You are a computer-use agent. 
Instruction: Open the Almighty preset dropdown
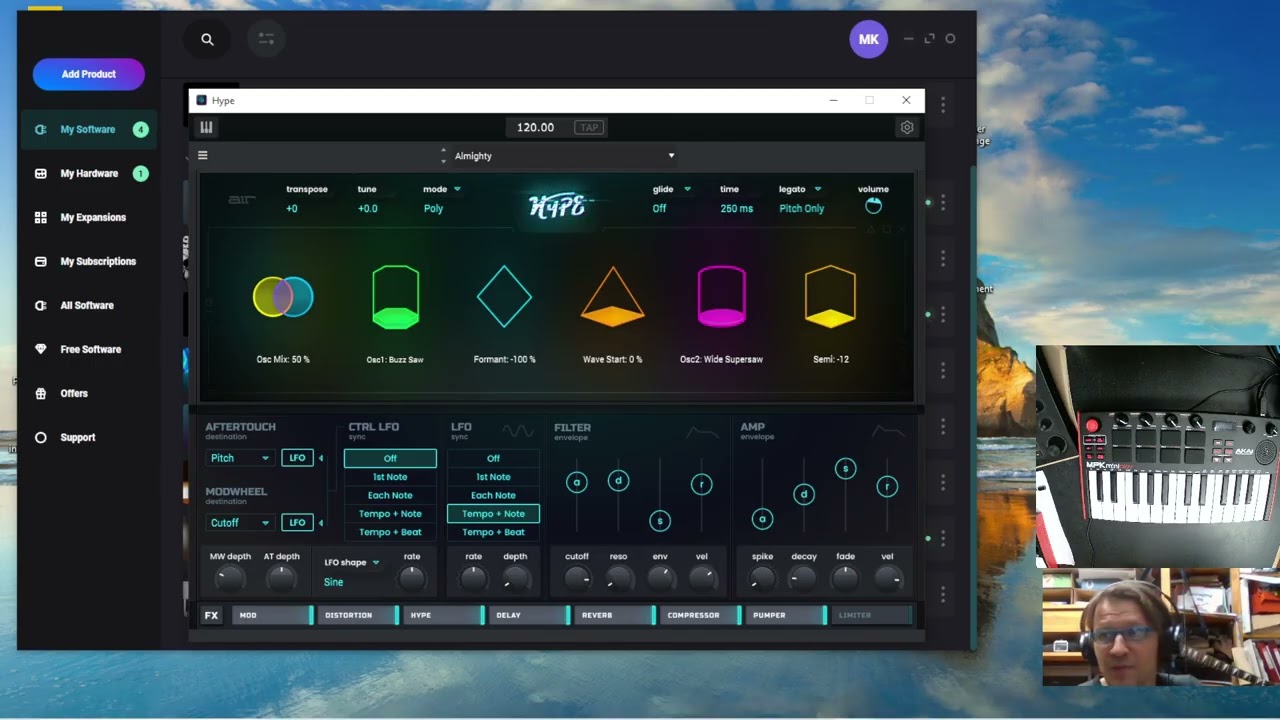(565, 156)
